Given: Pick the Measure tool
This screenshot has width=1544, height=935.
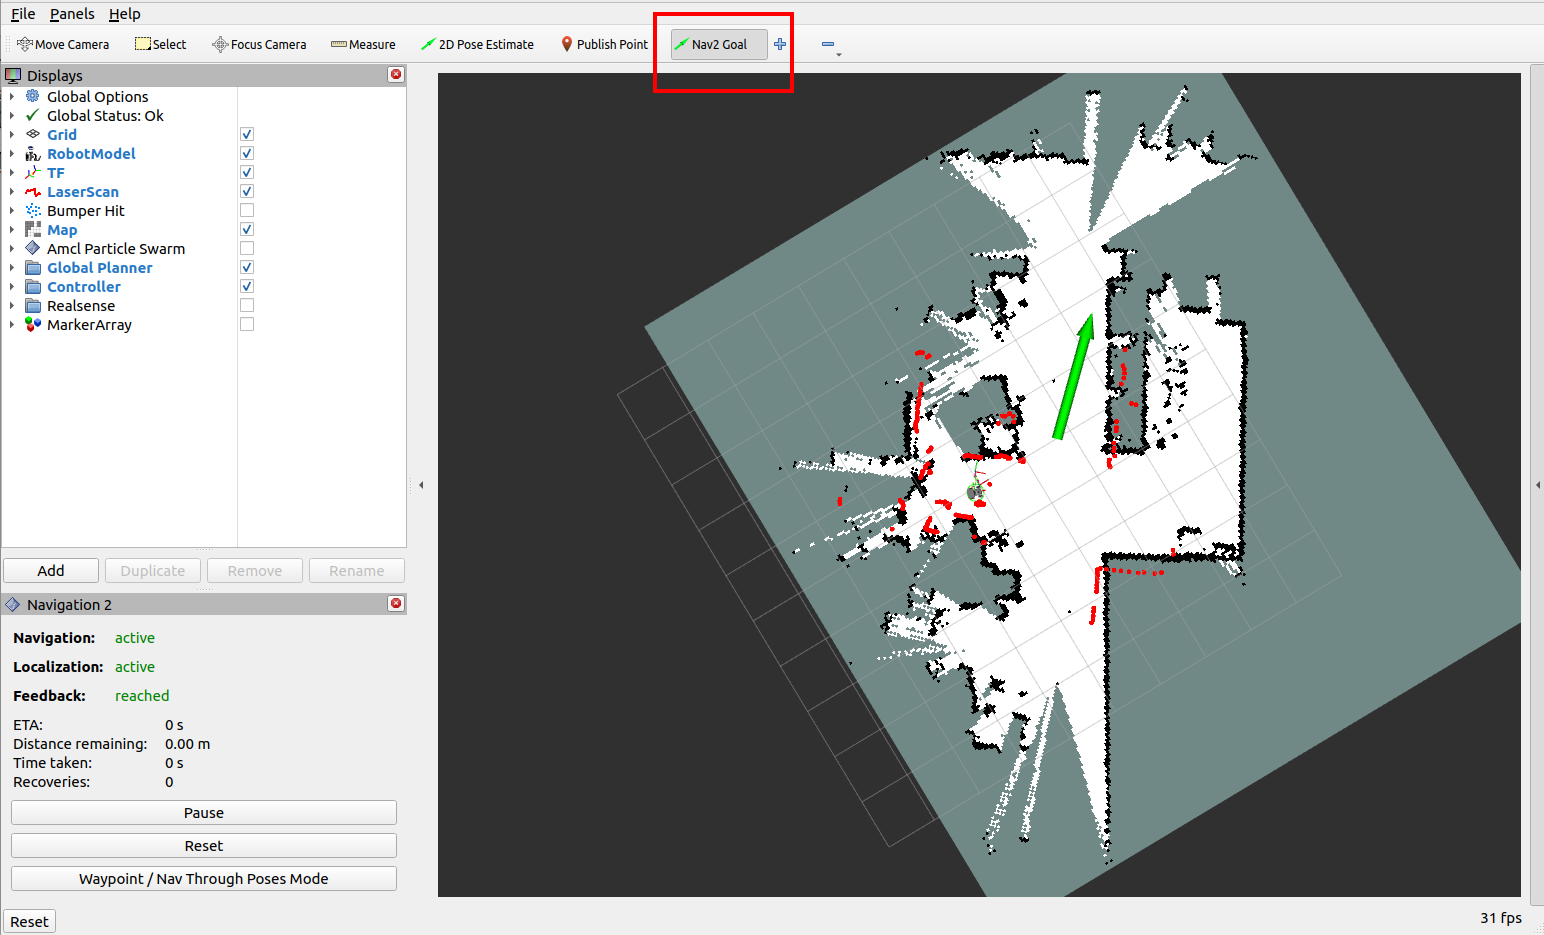Looking at the screenshot, I should 363,44.
